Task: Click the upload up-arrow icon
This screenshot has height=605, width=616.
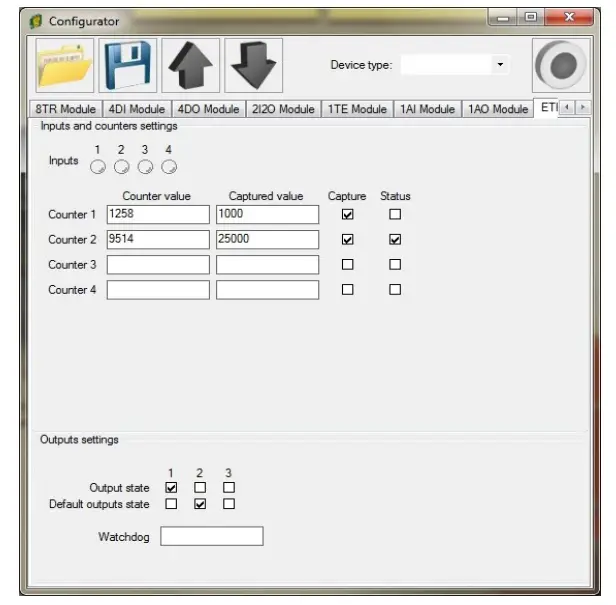Action: tap(191, 65)
